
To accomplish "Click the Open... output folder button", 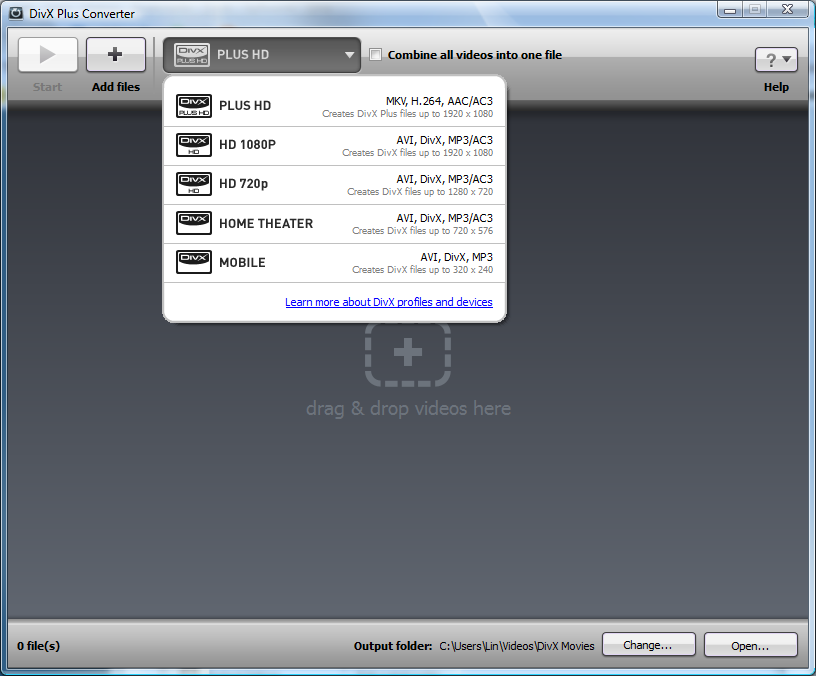I will (750, 645).
